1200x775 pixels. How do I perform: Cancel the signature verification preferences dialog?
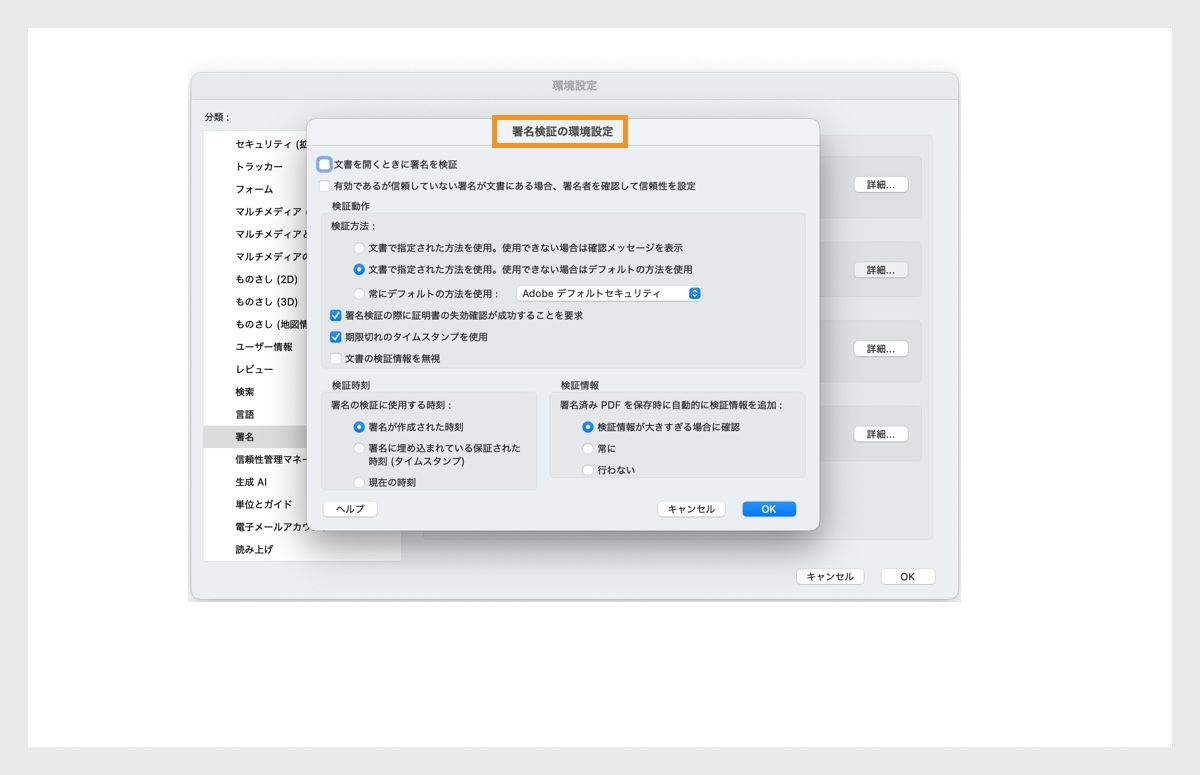click(x=690, y=509)
